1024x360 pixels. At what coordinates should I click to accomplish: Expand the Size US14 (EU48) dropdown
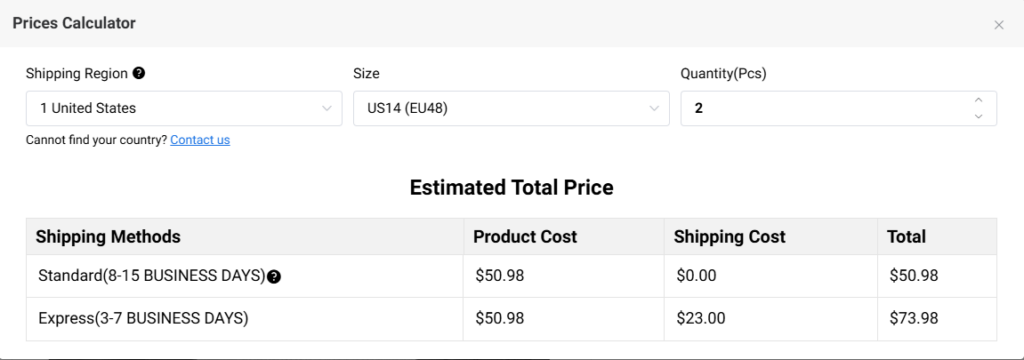pyautogui.click(x=511, y=108)
